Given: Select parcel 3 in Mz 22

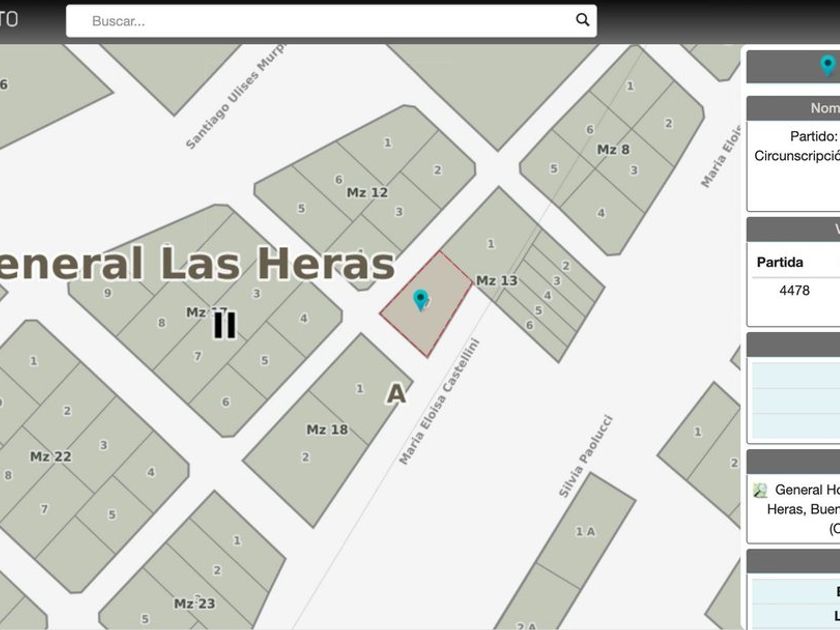Looking at the screenshot, I should click(x=103, y=445).
